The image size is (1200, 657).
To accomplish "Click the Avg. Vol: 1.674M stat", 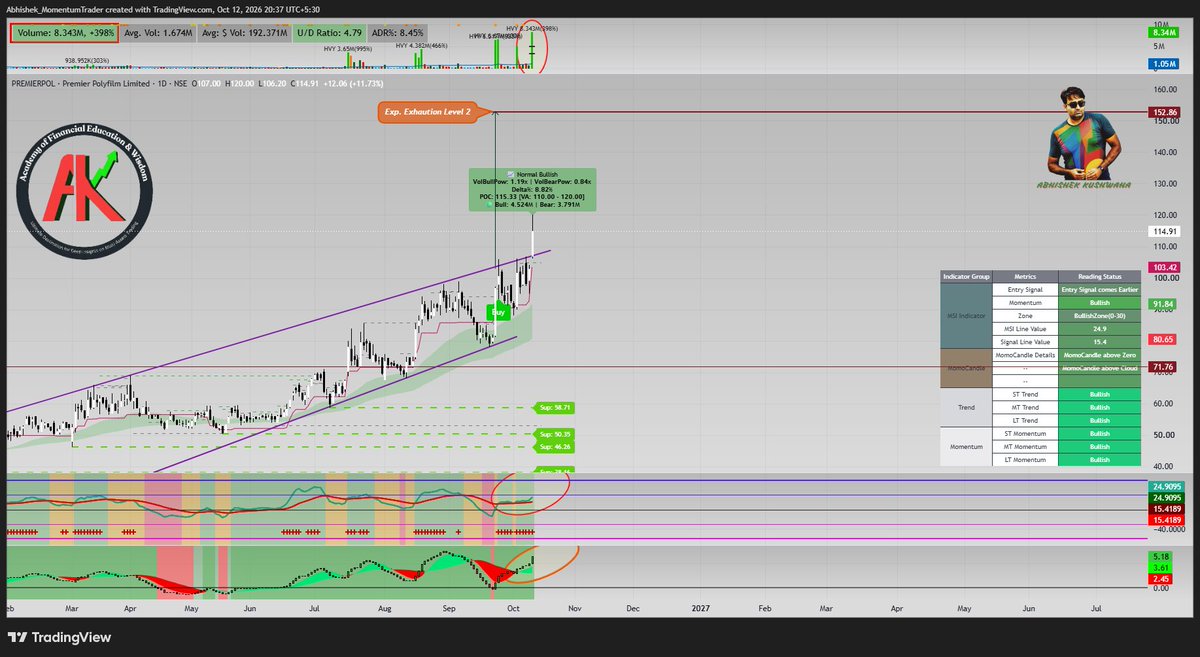I will [156, 32].
